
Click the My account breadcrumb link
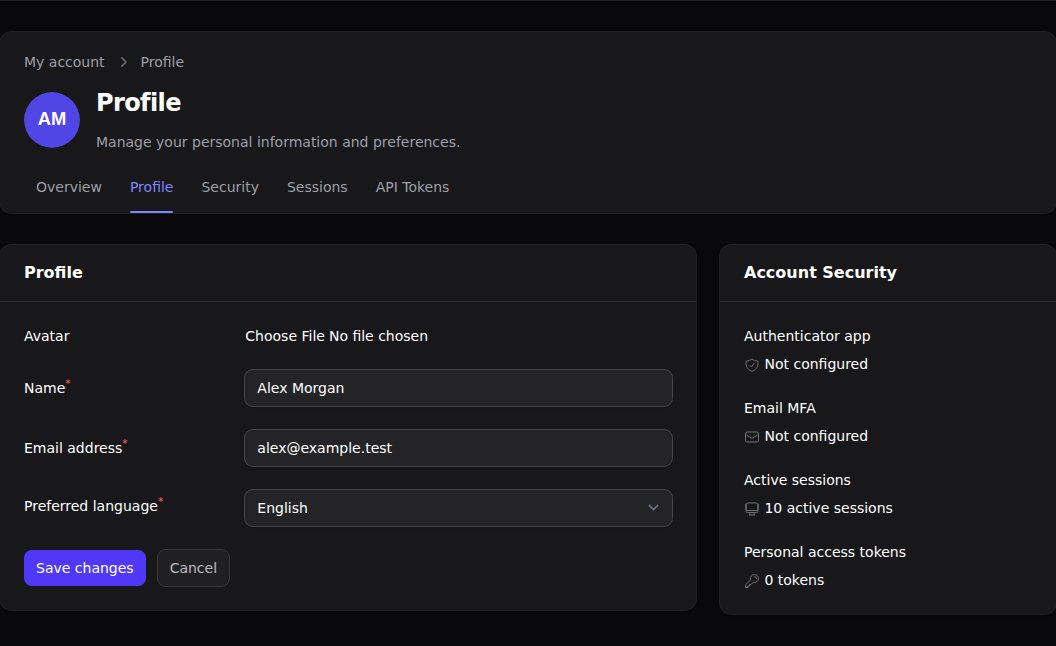click(x=65, y=62)
